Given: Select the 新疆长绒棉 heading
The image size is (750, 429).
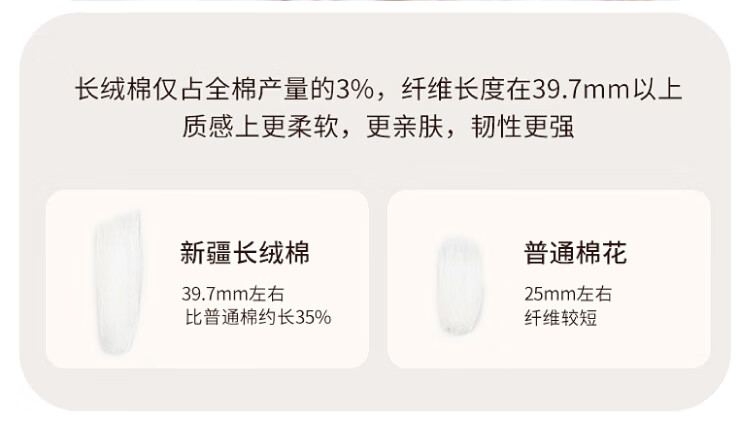Looking at the screenshot, I should tap(245, 254).
